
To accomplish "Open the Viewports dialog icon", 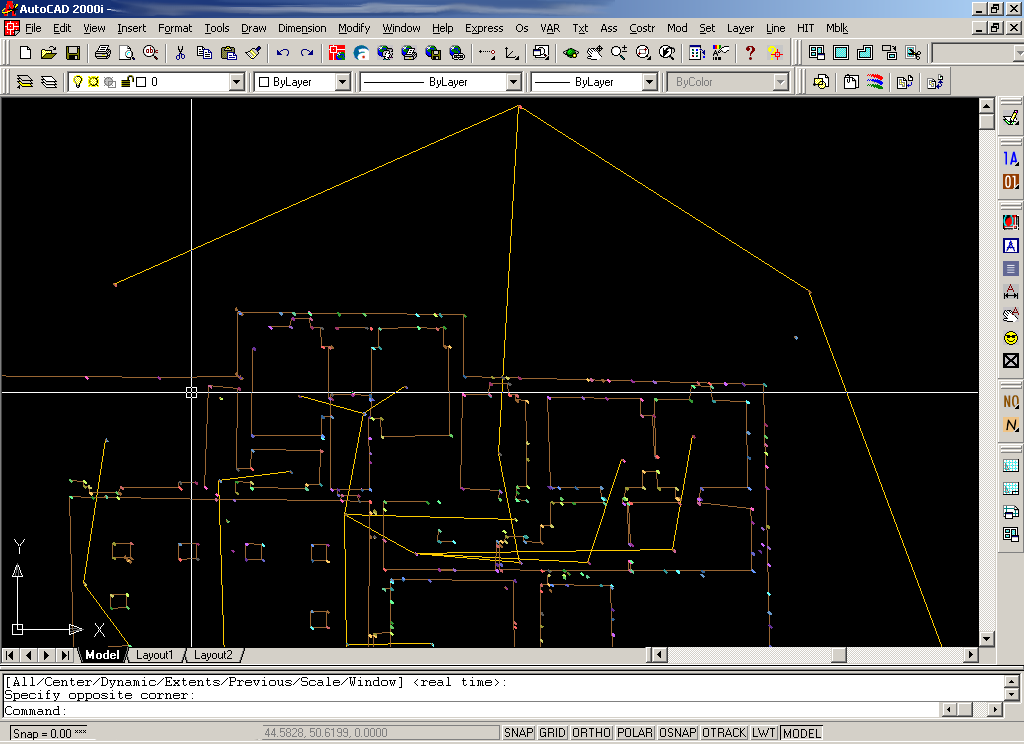I will (x=816, y=53).
